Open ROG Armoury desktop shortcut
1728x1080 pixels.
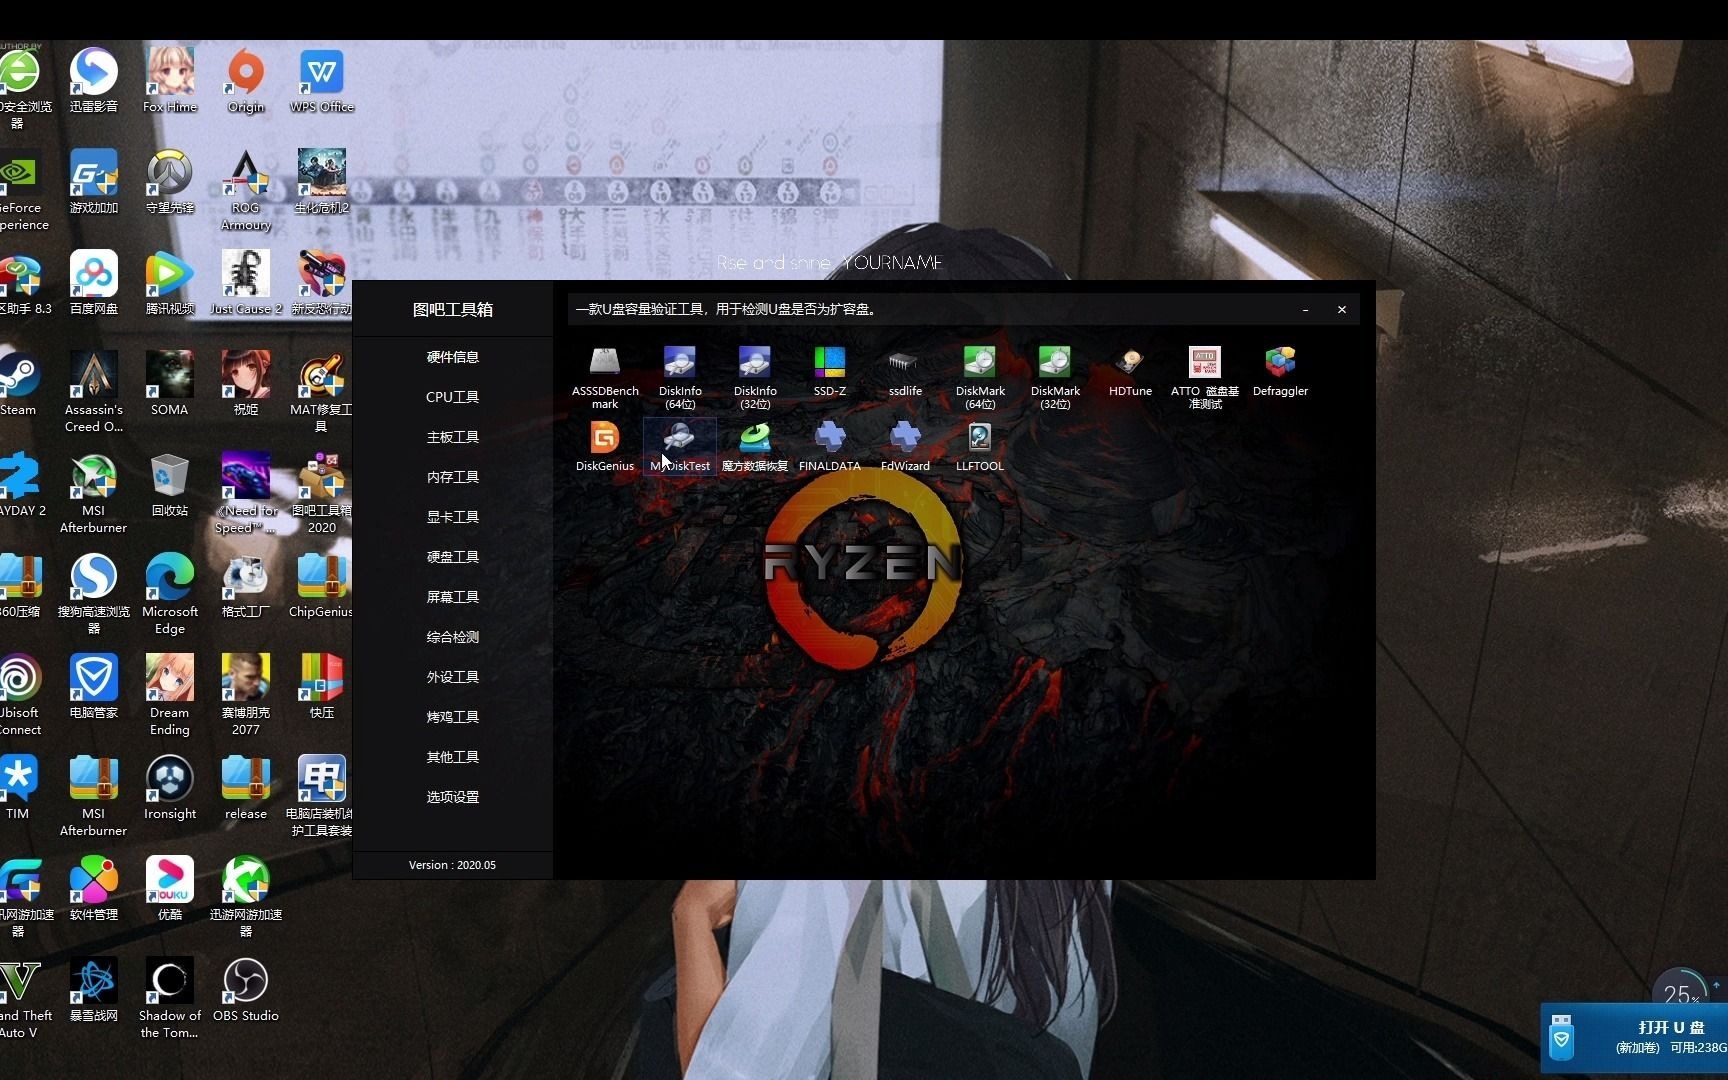pyautogui.click(x=246, y=191)
